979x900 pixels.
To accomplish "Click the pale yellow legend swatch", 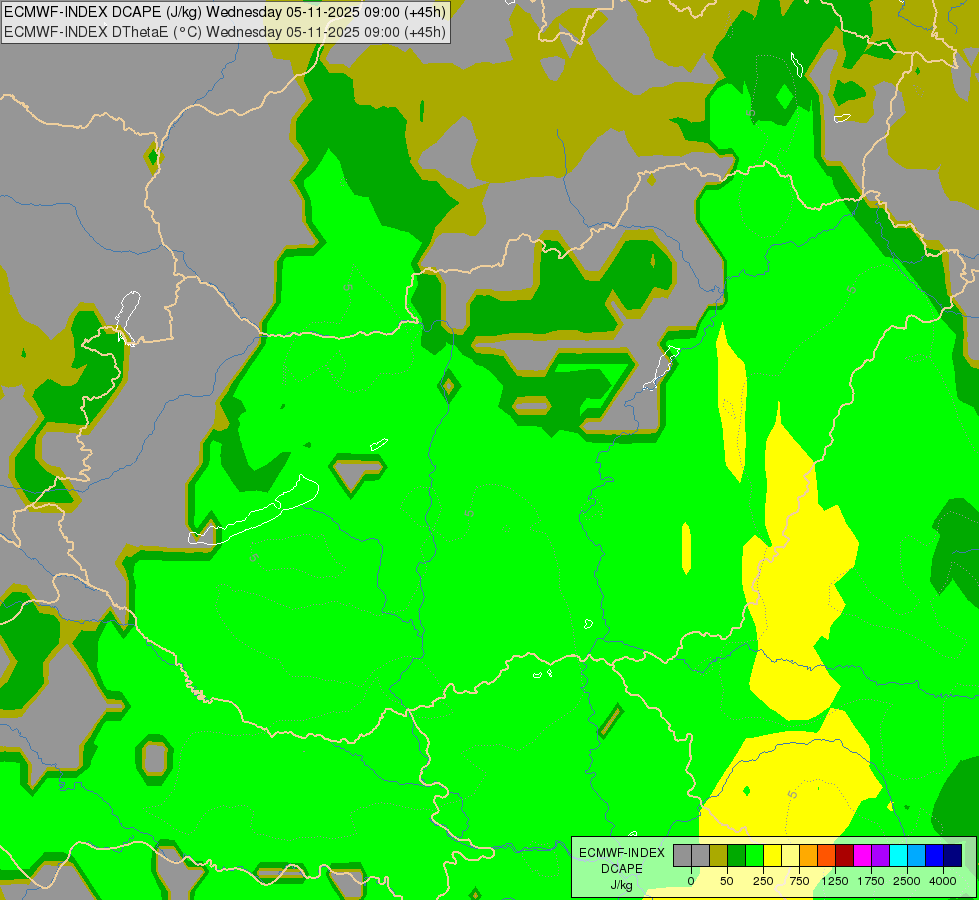I will [790, 855].
